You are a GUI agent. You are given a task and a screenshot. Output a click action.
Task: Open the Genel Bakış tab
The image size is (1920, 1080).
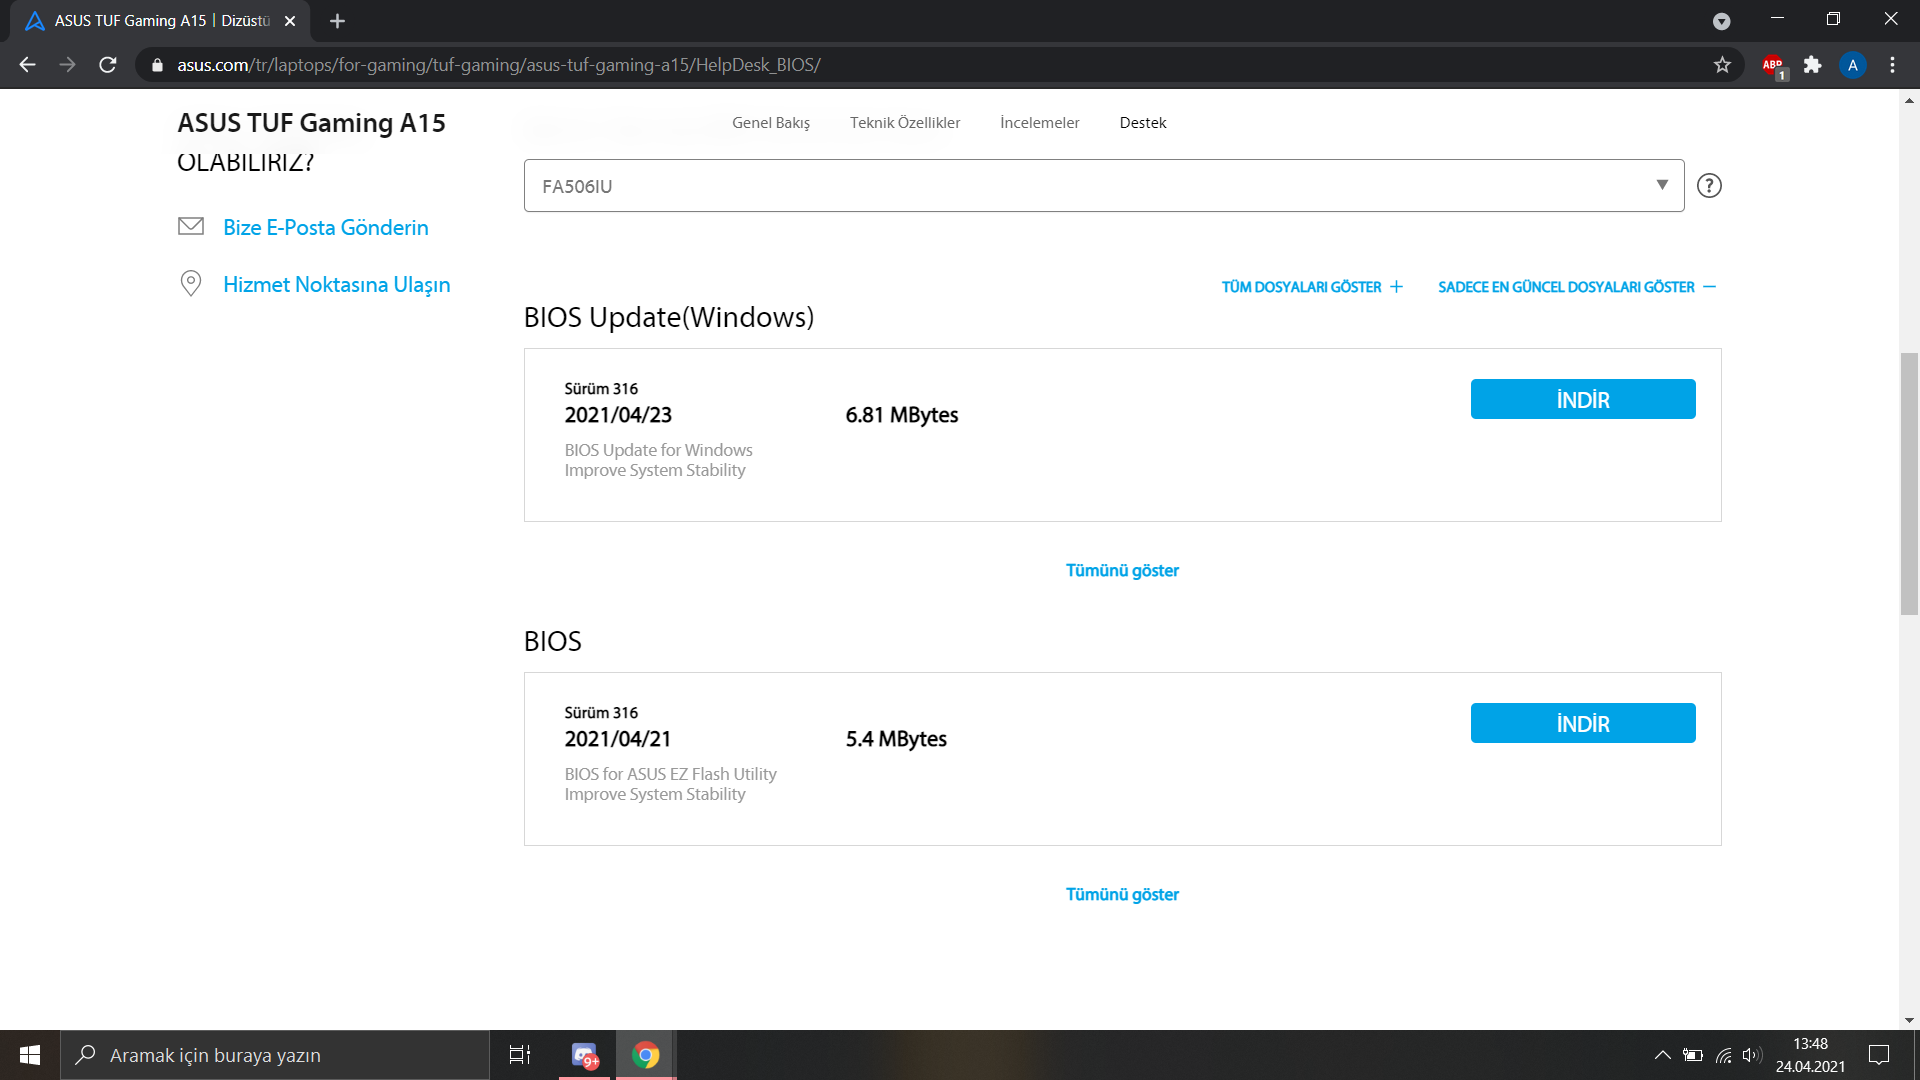tap(770, 123)
